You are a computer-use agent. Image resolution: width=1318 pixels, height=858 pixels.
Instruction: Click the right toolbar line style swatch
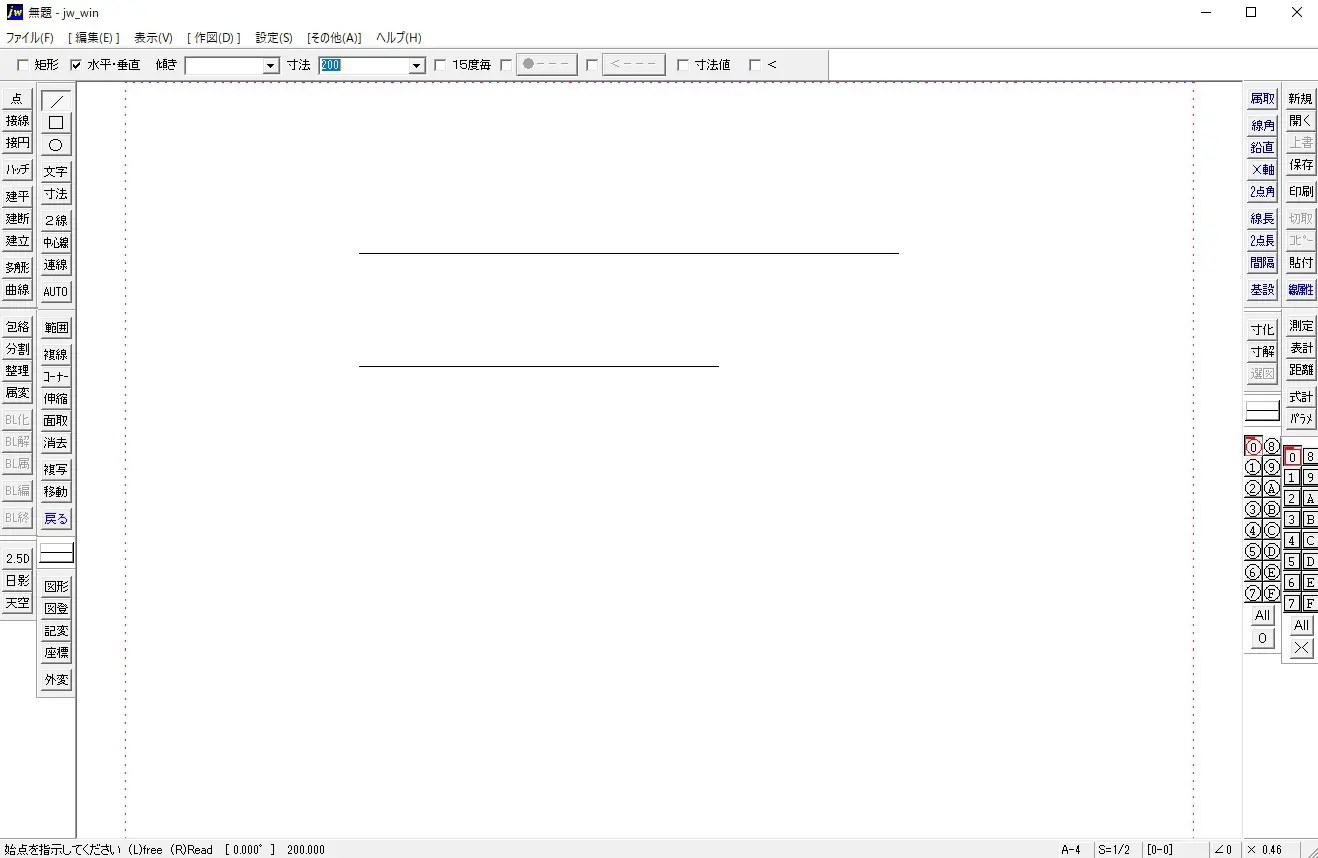pos(1263,411)
